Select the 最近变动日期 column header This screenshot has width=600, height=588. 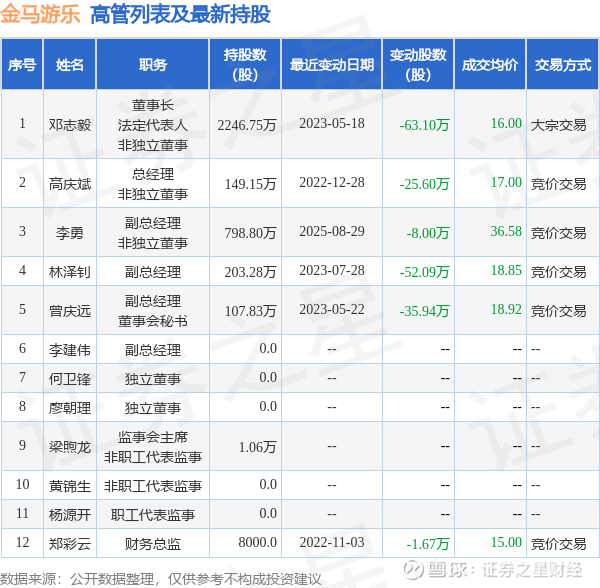[x=332, y=65]
